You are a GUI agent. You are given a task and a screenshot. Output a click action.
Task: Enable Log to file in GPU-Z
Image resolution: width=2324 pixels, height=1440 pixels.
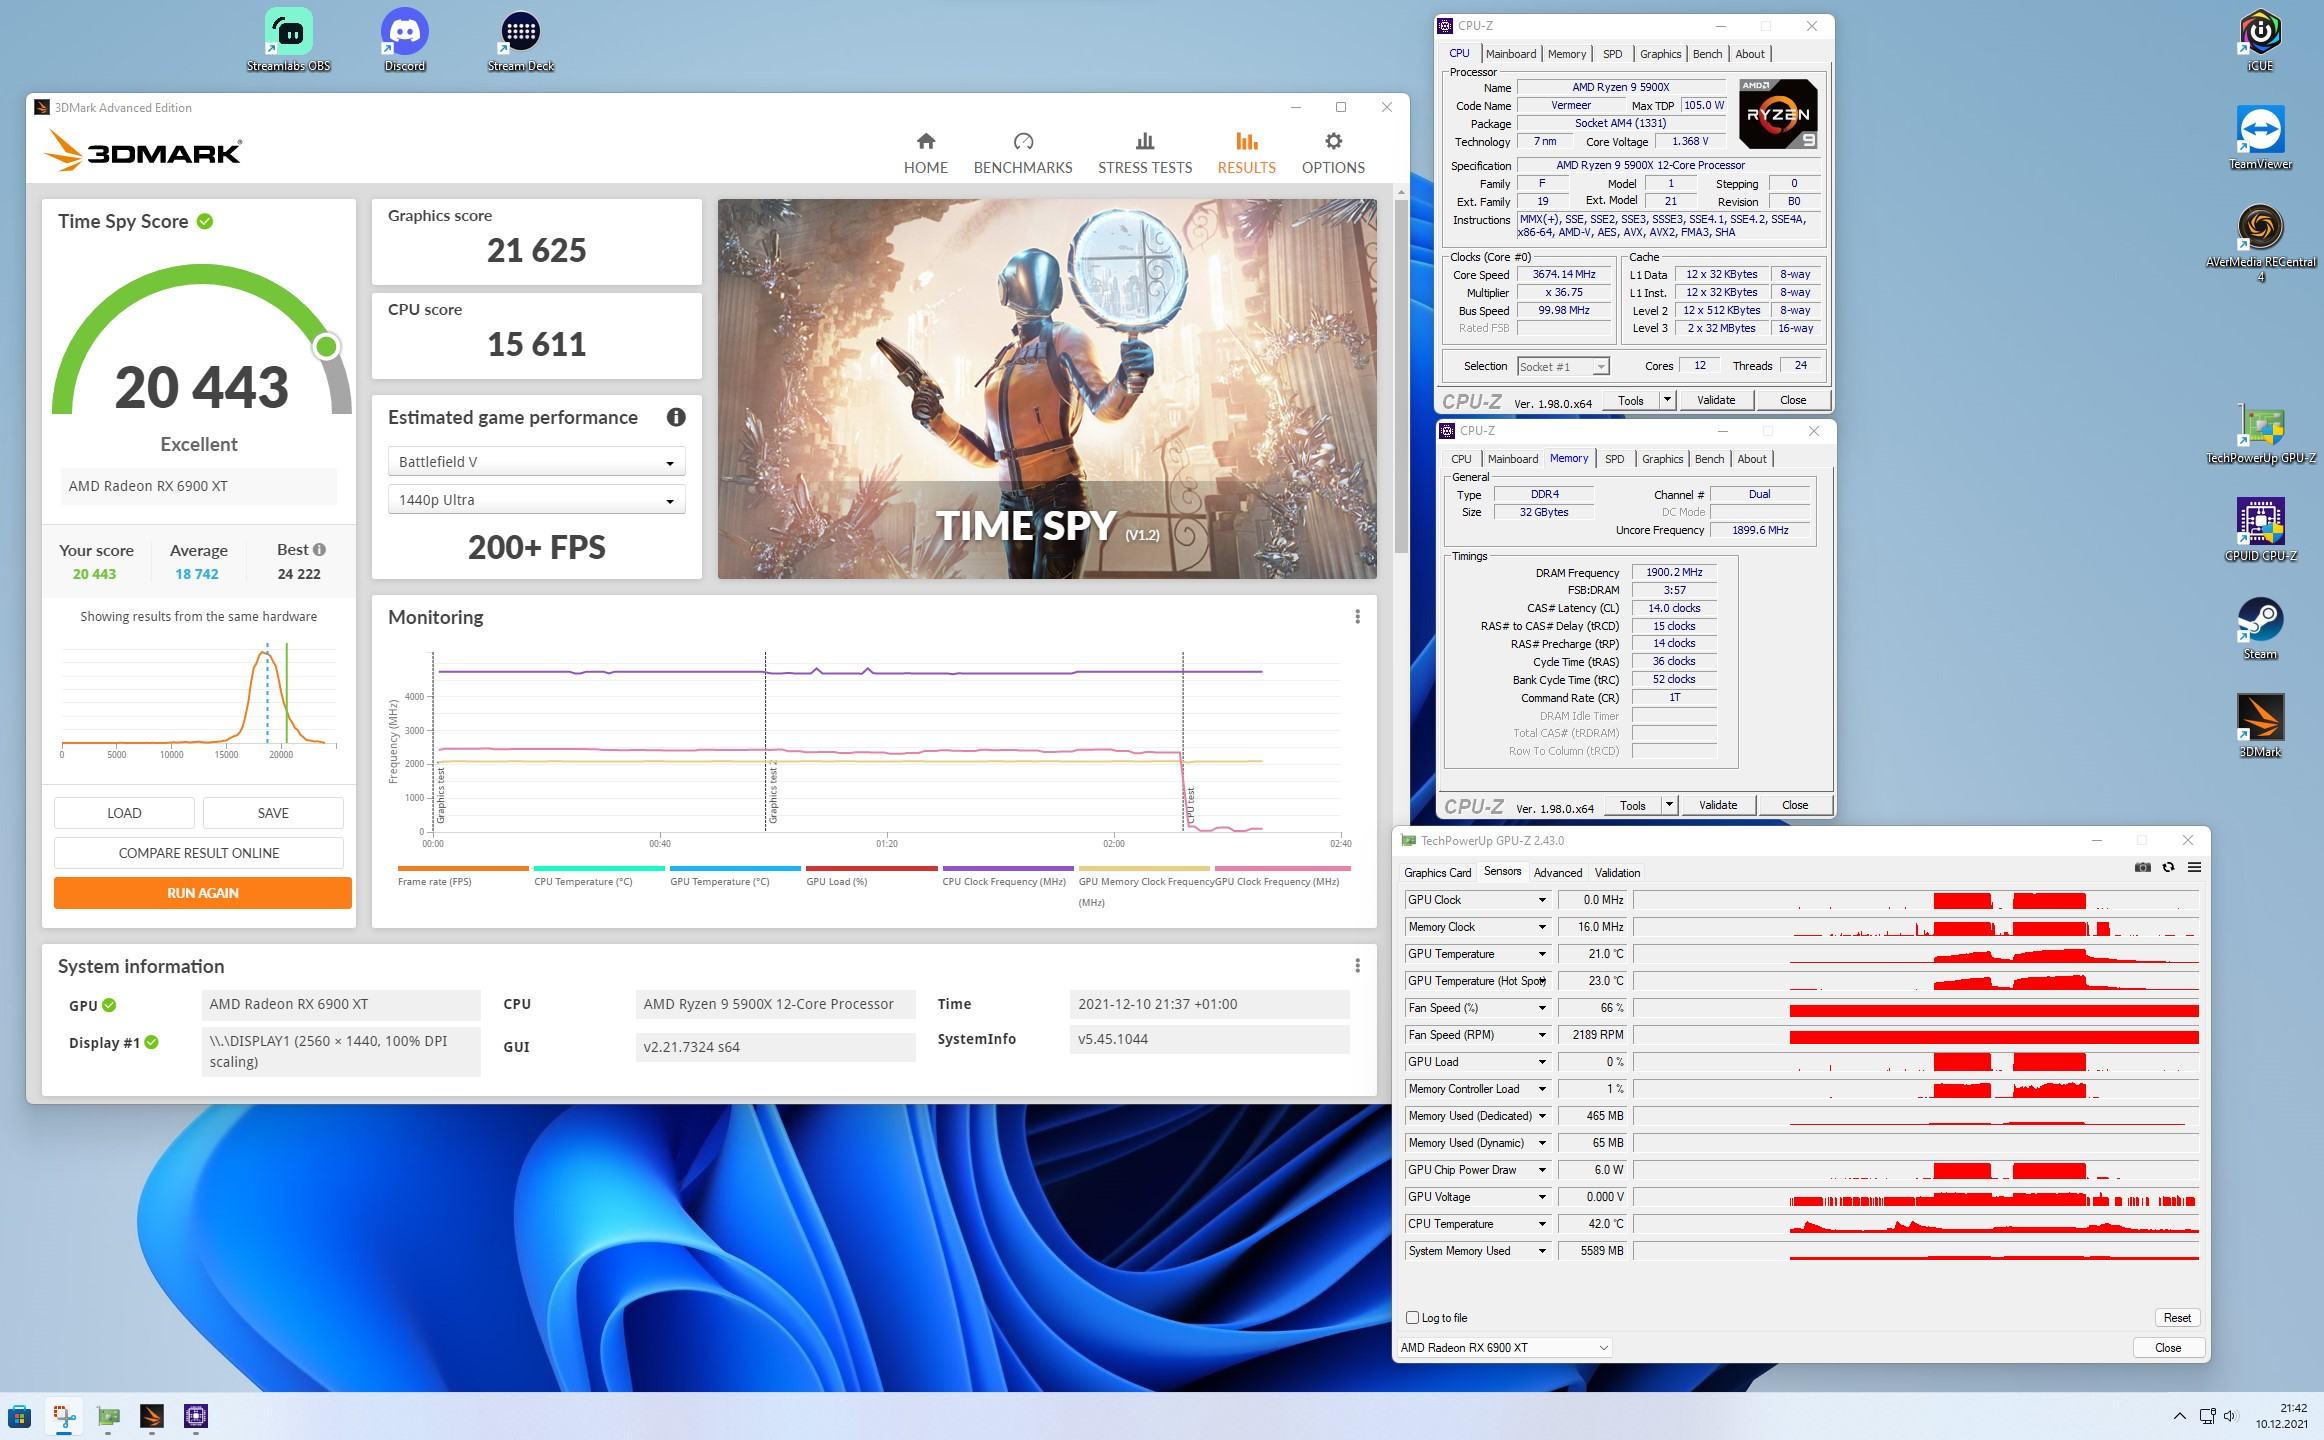1412,1317
